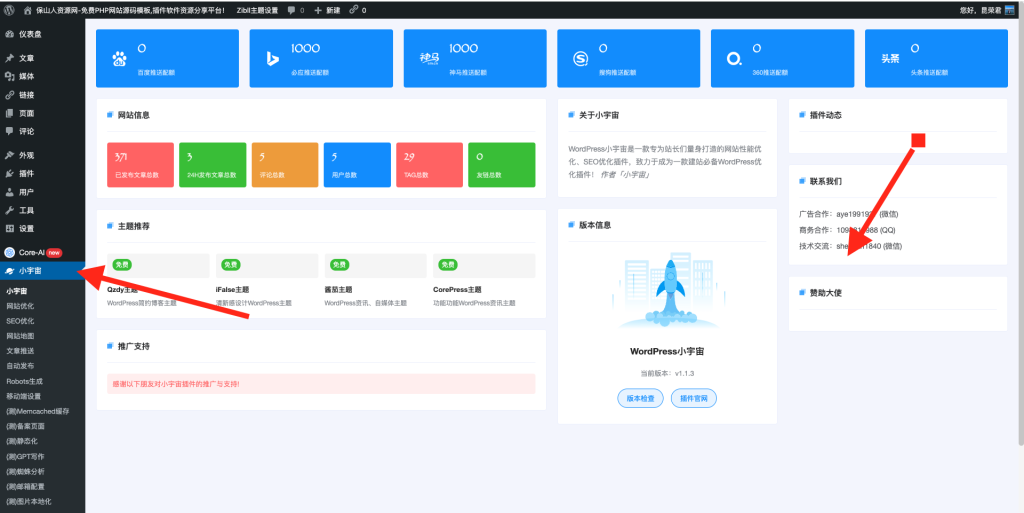This screenshot has height=513, width=1024.
Task: Click the 371 已发布文章总数 tile
Action: 140,165
